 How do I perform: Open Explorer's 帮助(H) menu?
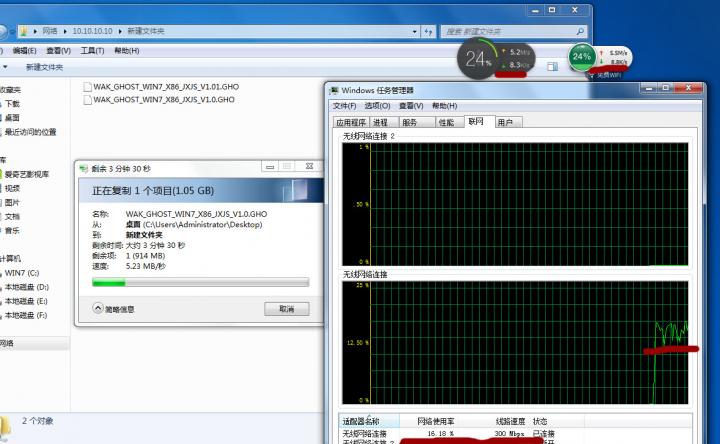[x=127, y=51]
